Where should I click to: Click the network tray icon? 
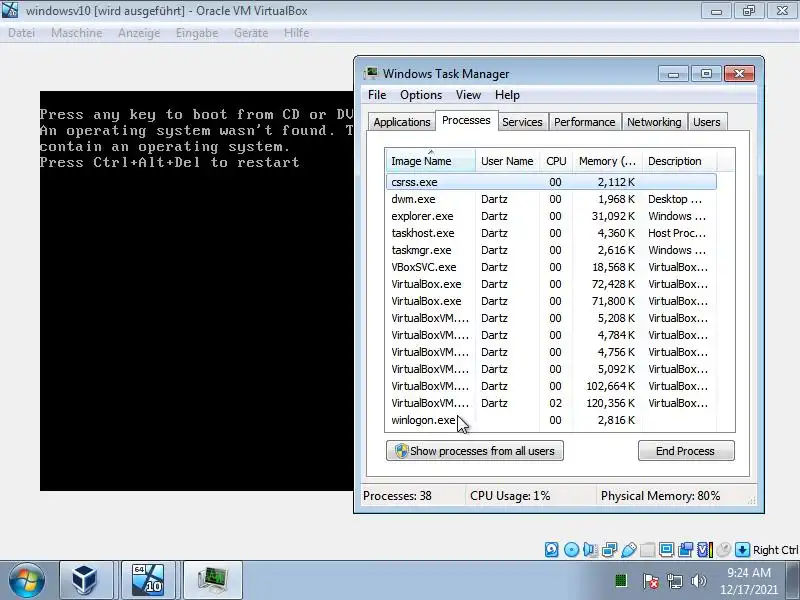pos(675,581)
